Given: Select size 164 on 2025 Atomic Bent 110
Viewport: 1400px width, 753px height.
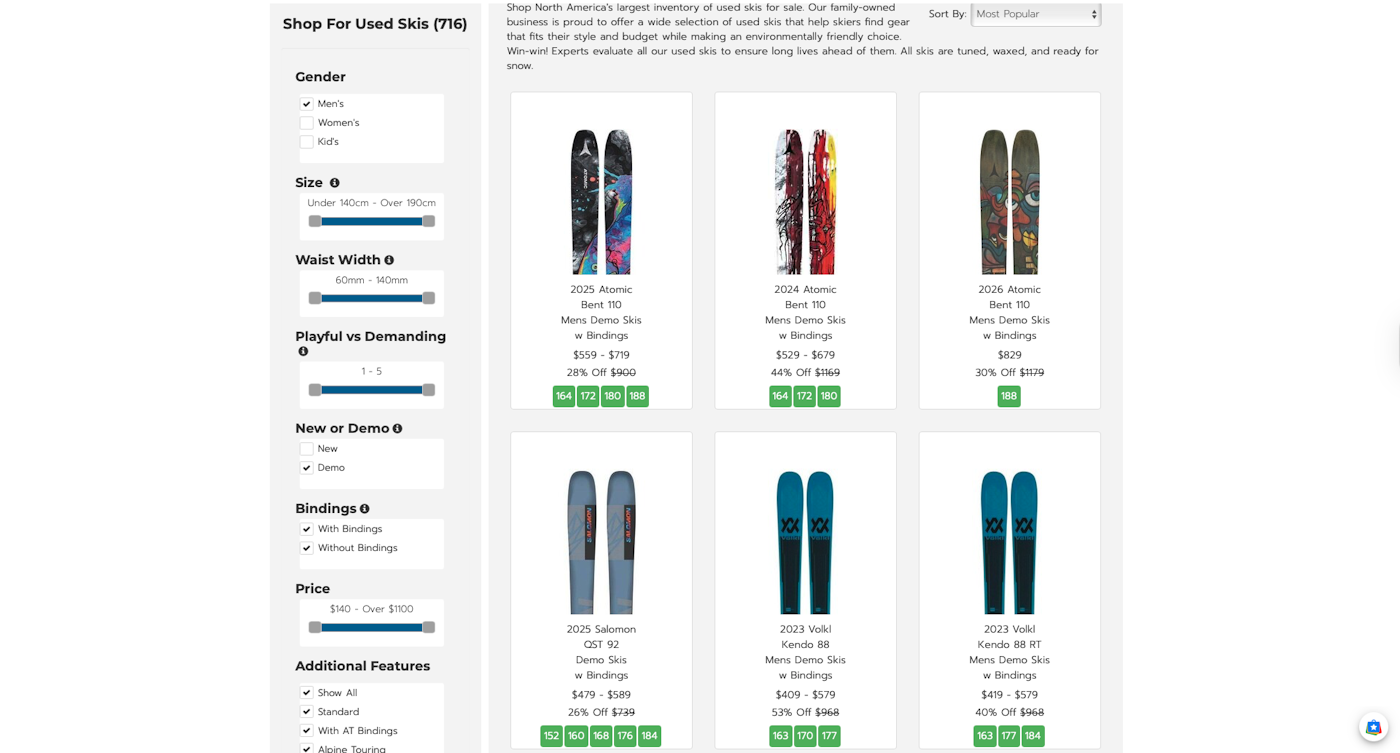Looking at the screenshot, I should pos(564,396).
